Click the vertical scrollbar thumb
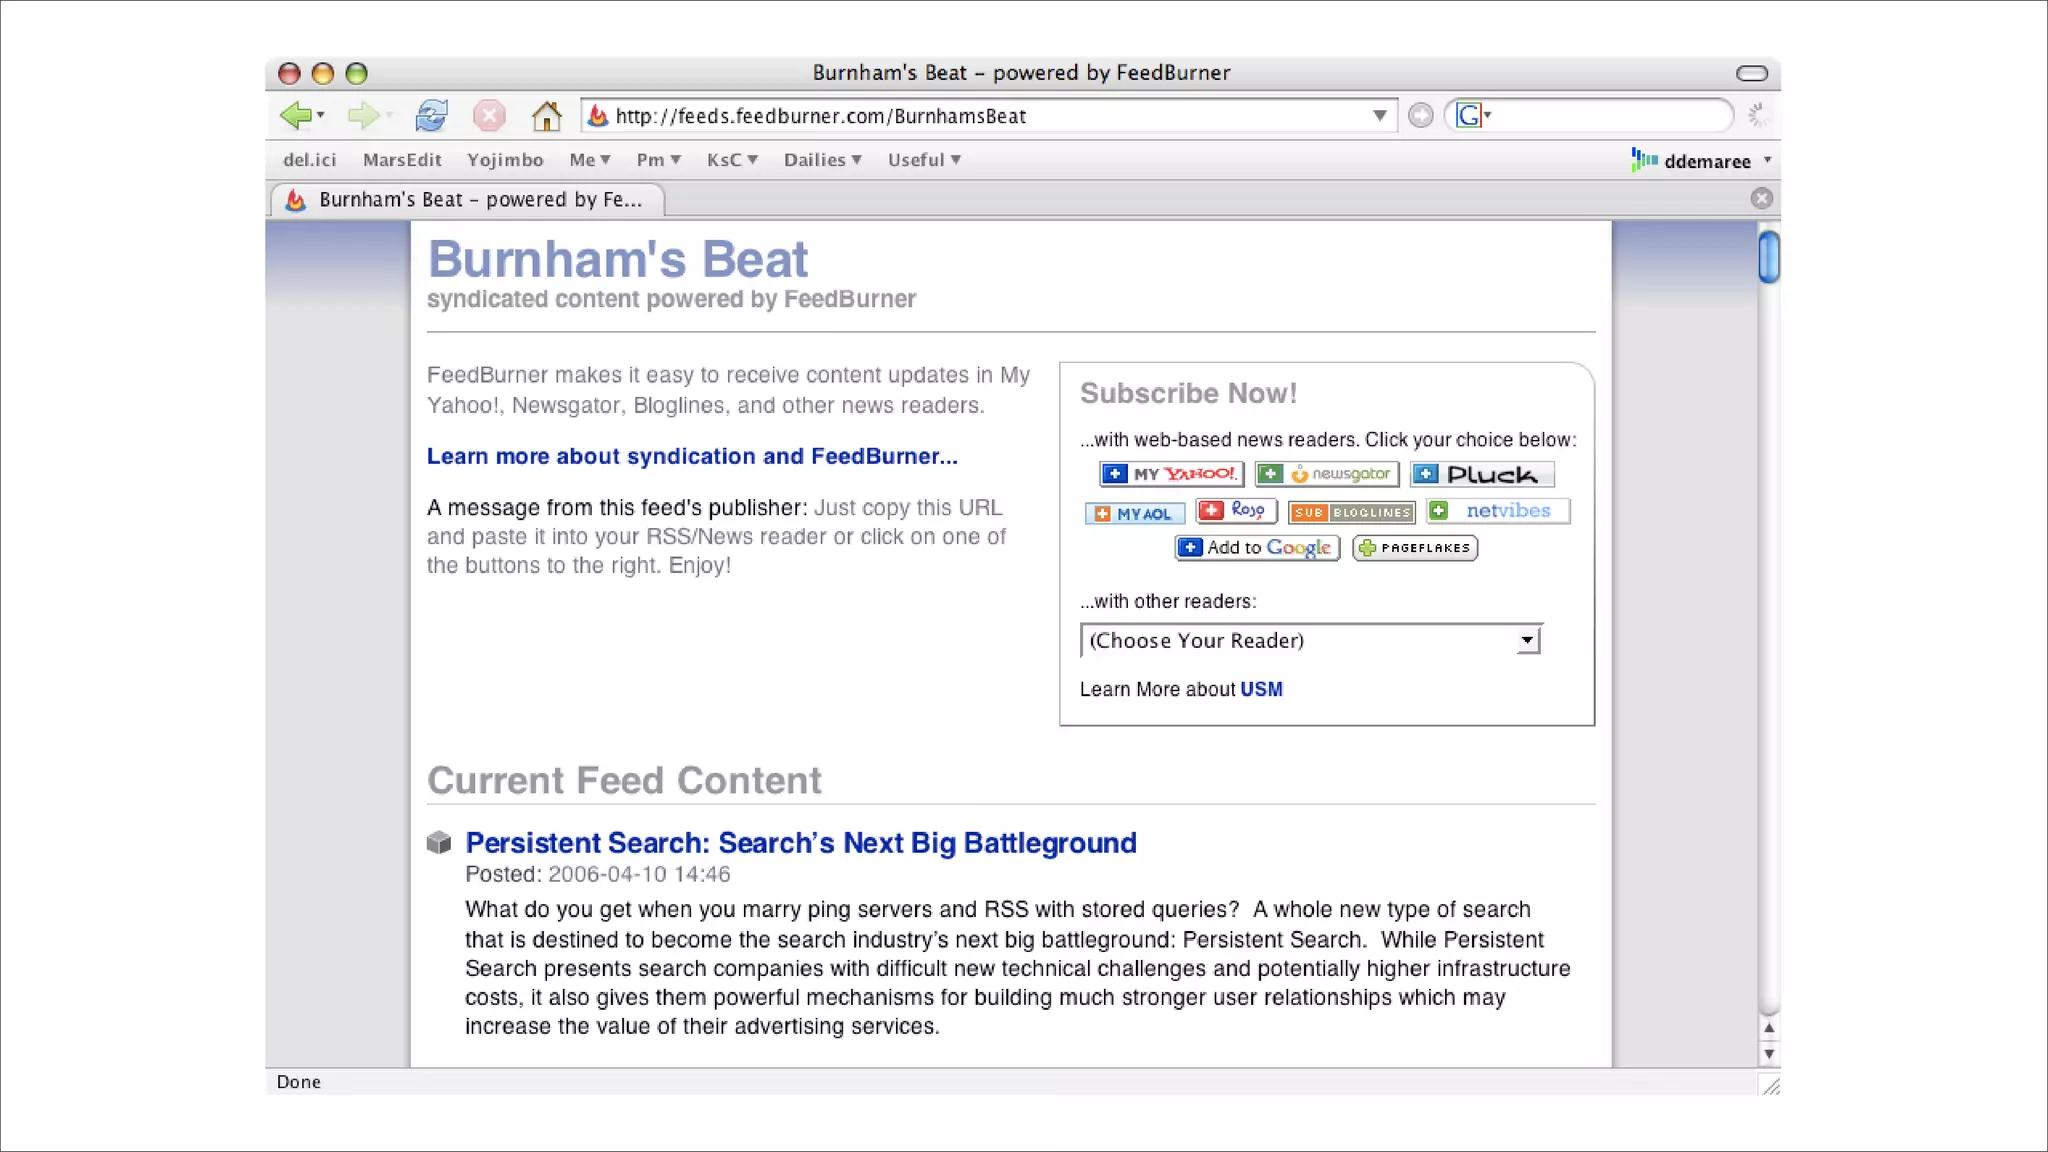 coord(1768,257)
